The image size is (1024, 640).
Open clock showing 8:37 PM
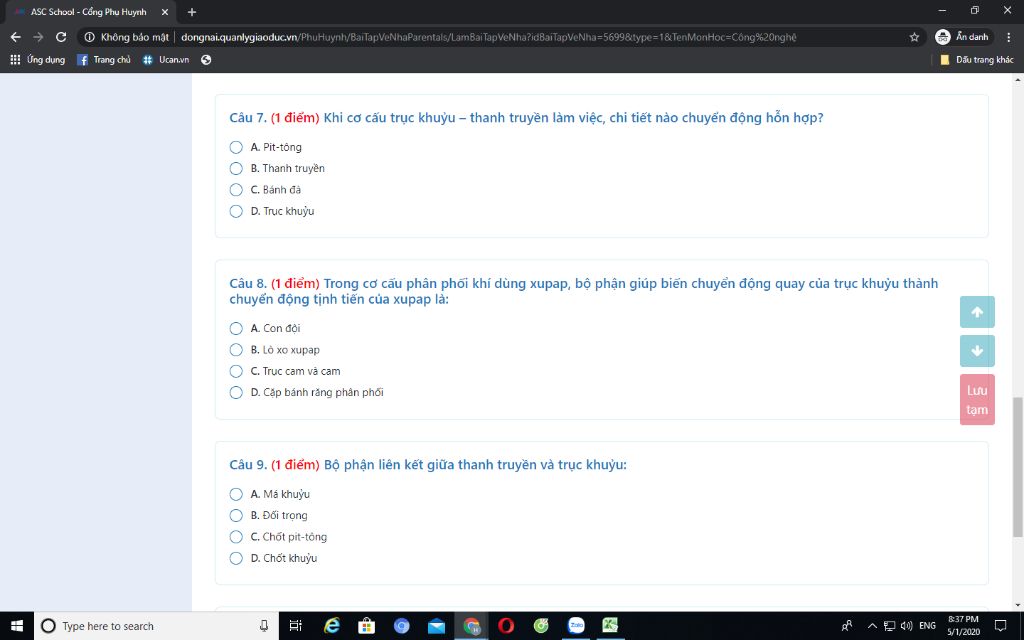(963, 626)
